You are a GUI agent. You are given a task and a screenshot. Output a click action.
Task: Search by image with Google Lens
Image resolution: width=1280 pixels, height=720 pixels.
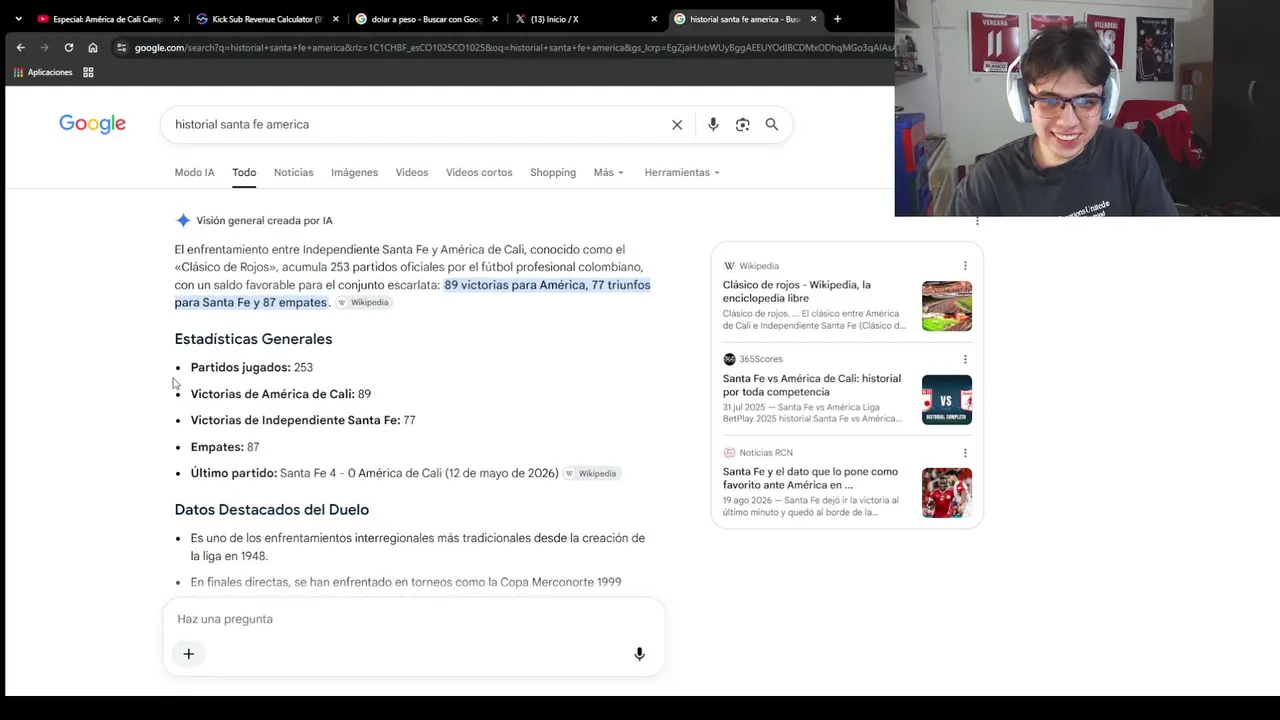click(742, 124)
